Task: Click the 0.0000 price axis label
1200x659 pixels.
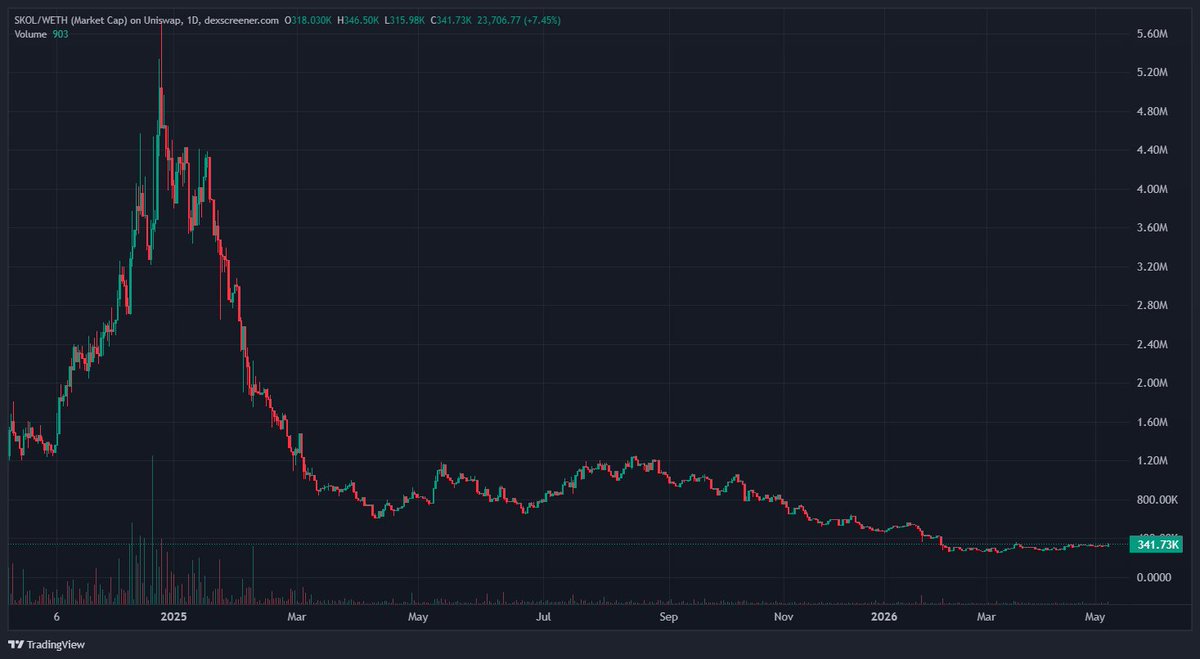Action: coord(1156,578)
